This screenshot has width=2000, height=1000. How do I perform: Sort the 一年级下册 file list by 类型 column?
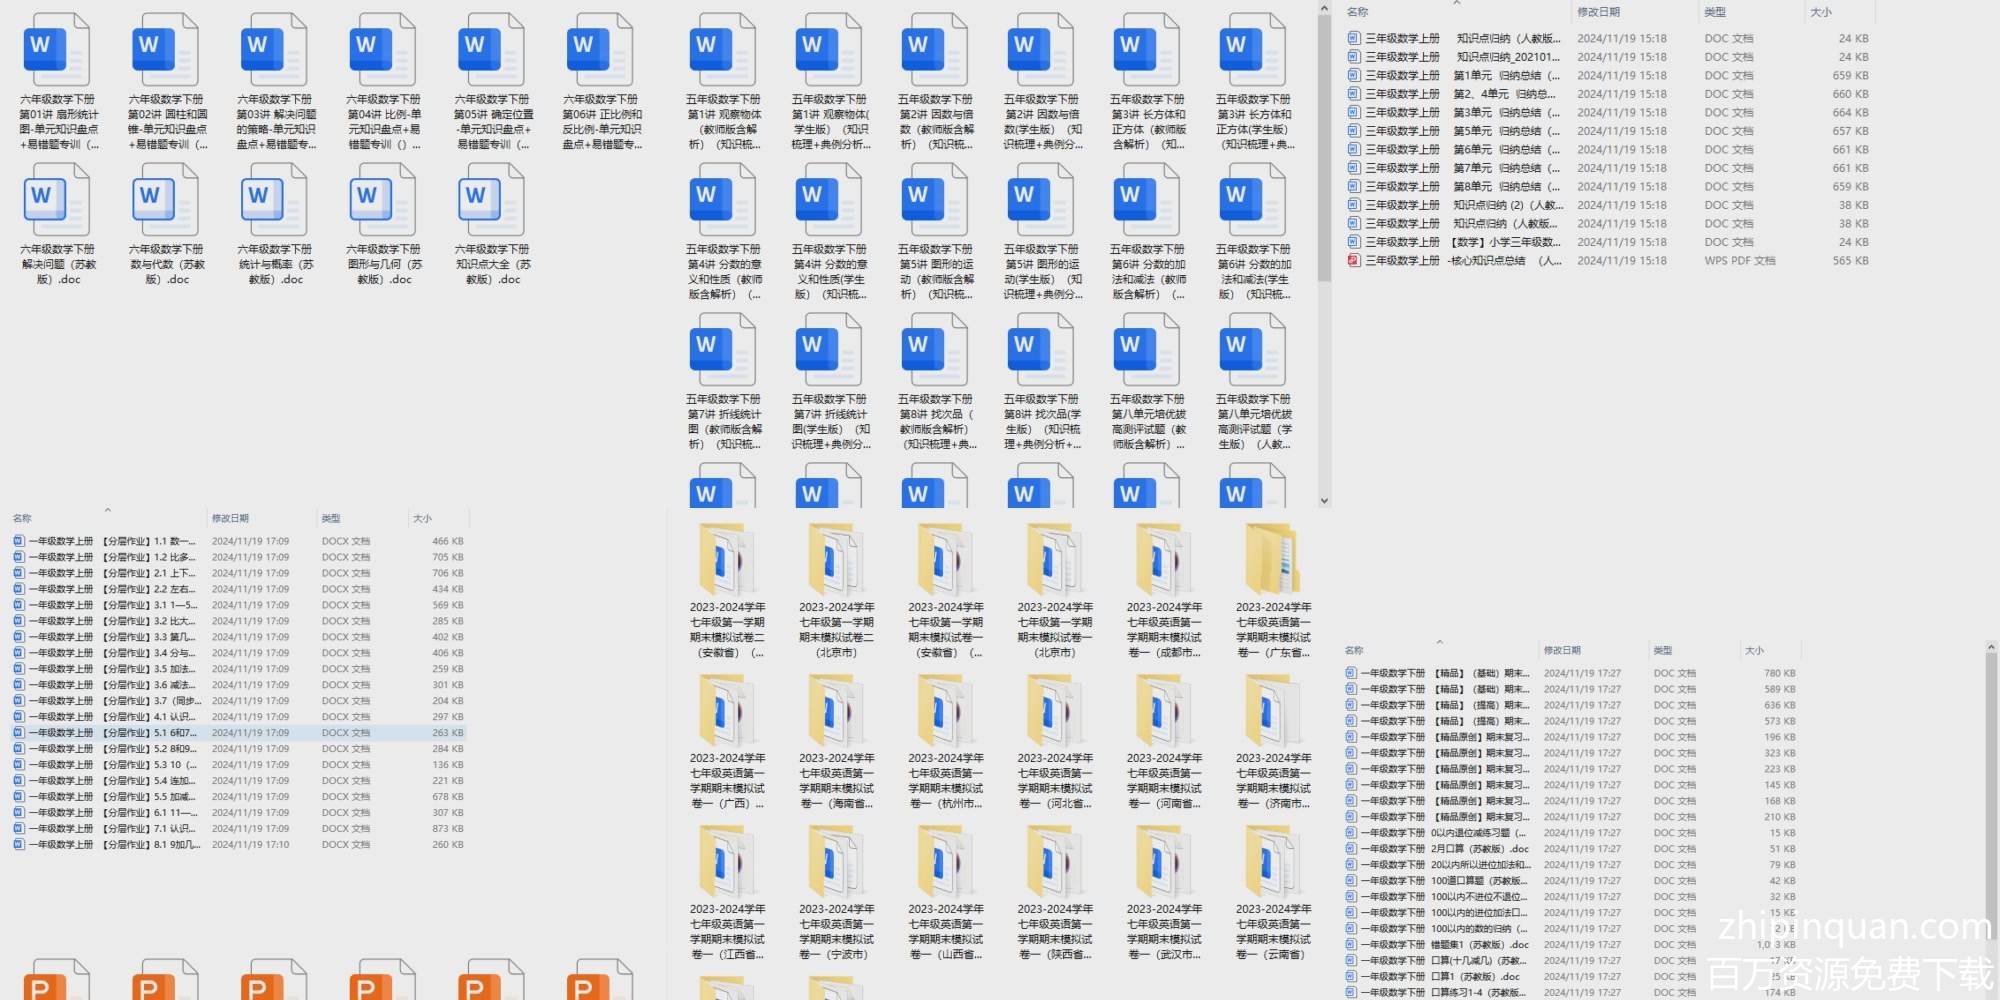coord(1663,650)
